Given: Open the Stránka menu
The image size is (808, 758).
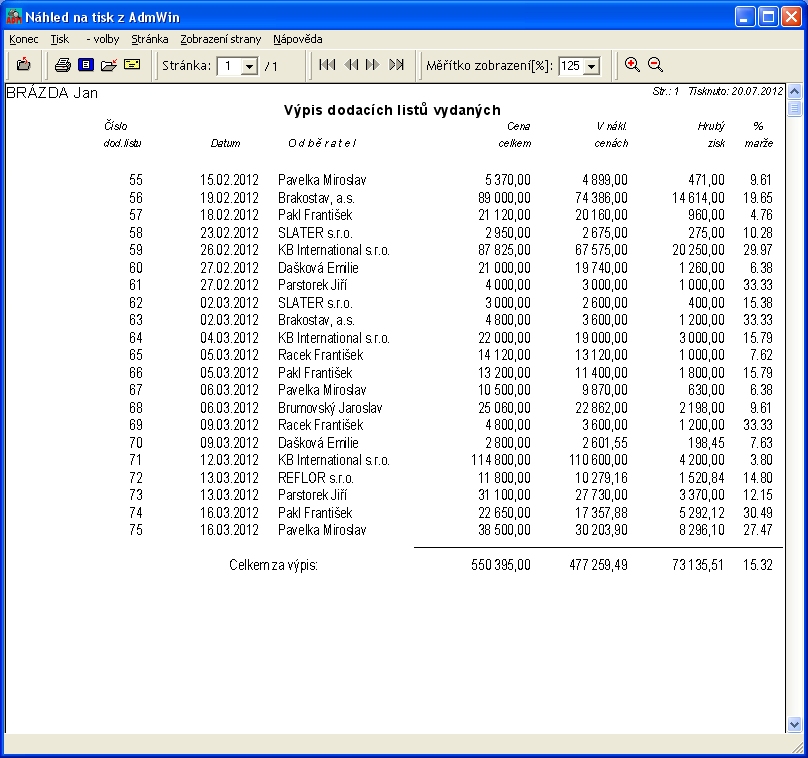Looking at the screenshot, I should (149, 39).
